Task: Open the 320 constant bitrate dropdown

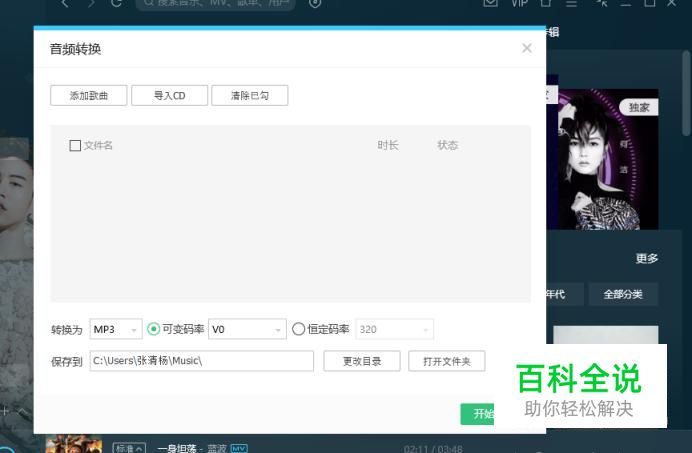Action: 395,329
